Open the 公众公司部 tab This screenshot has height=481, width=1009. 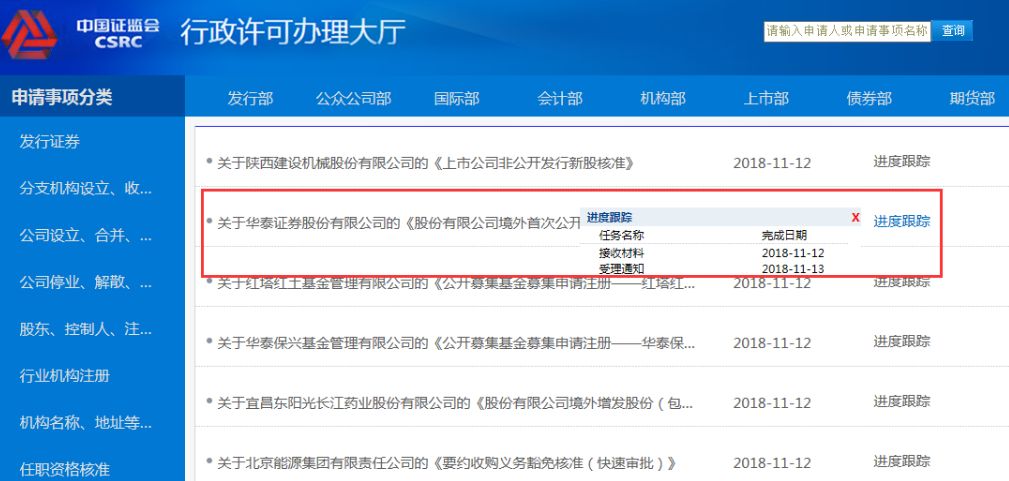click(x=353, y=99)
